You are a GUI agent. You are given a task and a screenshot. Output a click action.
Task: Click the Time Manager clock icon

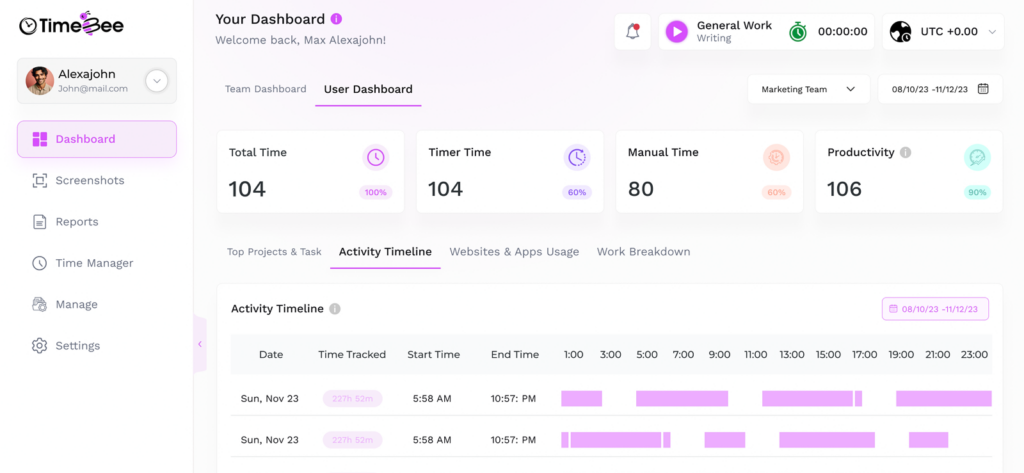click(40, 263)
